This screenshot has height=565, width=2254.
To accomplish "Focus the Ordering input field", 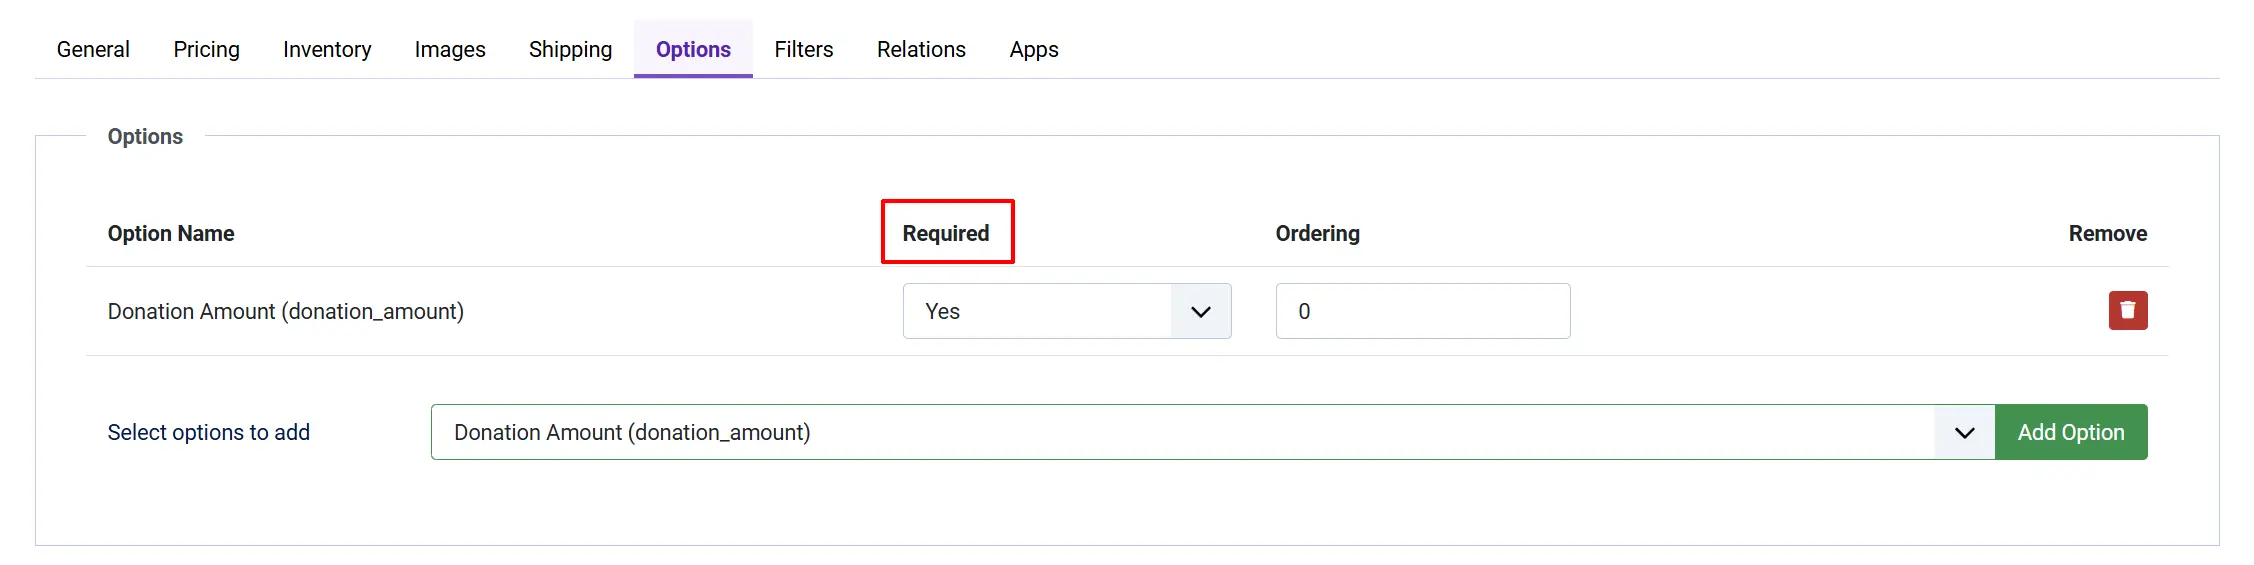I will click(x=1423, y=311).
